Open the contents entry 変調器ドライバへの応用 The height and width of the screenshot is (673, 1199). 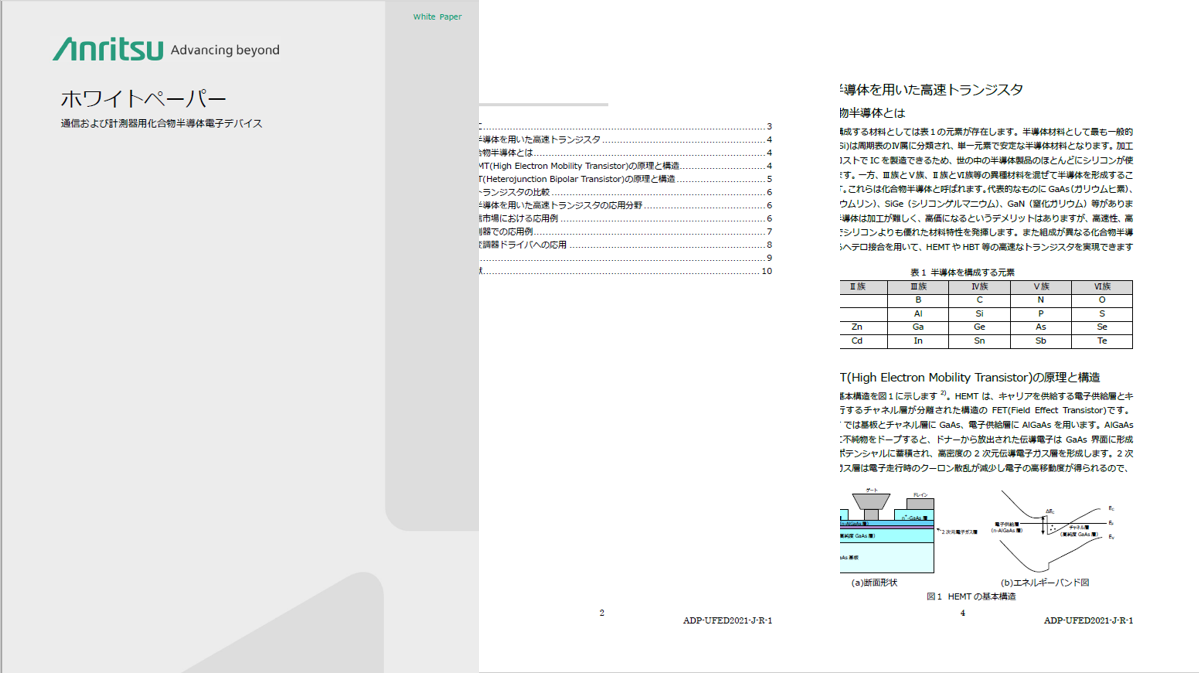[523, 245]
